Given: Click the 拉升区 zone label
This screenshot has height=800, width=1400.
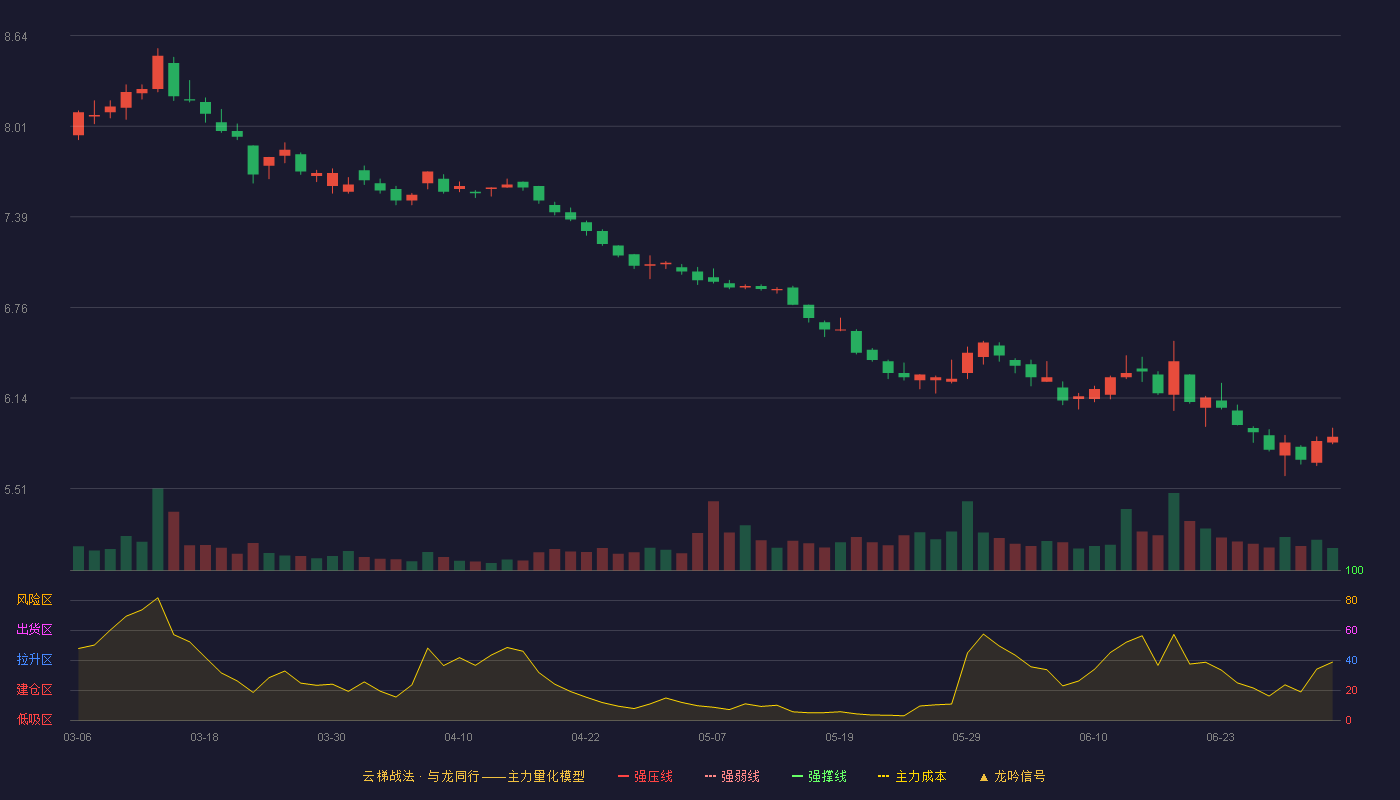Looking at the screenshot, I should pos(34,660).
